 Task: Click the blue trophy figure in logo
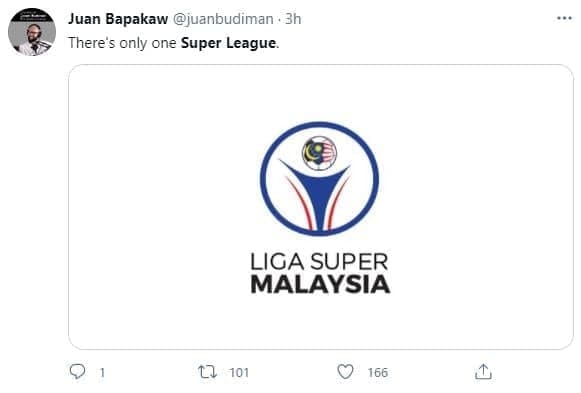(316, 195)
